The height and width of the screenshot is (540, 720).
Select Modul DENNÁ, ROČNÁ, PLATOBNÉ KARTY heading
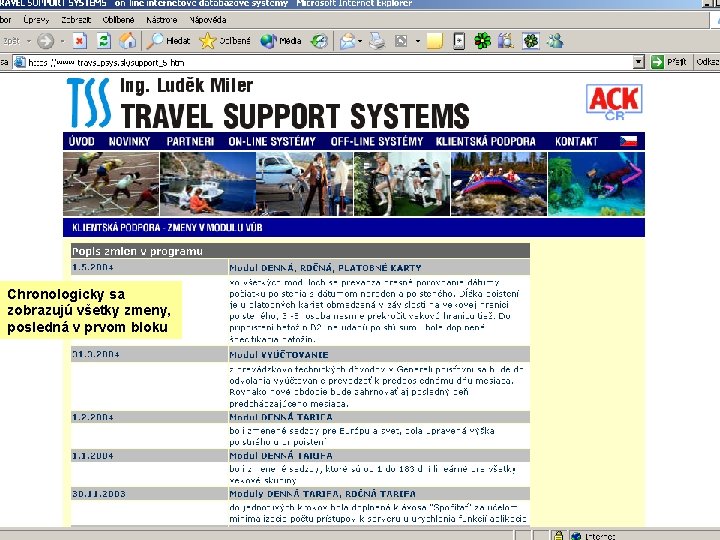(325, 268)
